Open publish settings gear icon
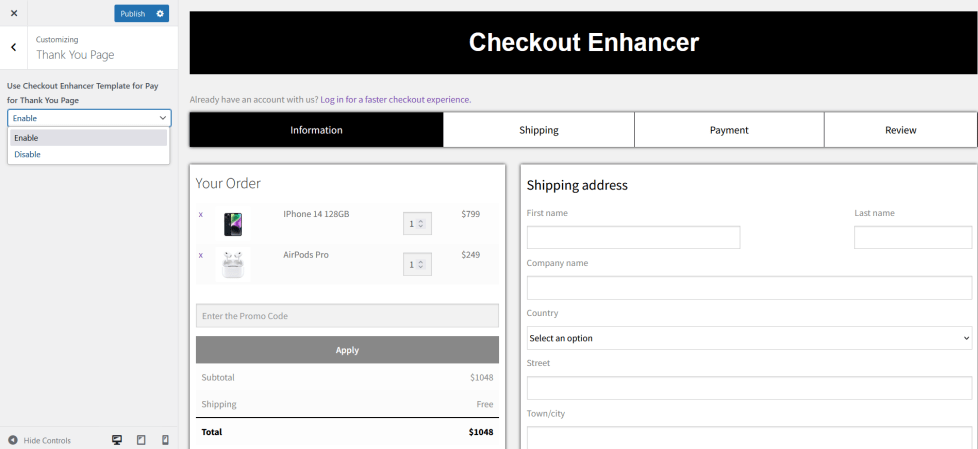Image resolution: width=978 pixels, height=449 pixels. (x=160, y=13)
